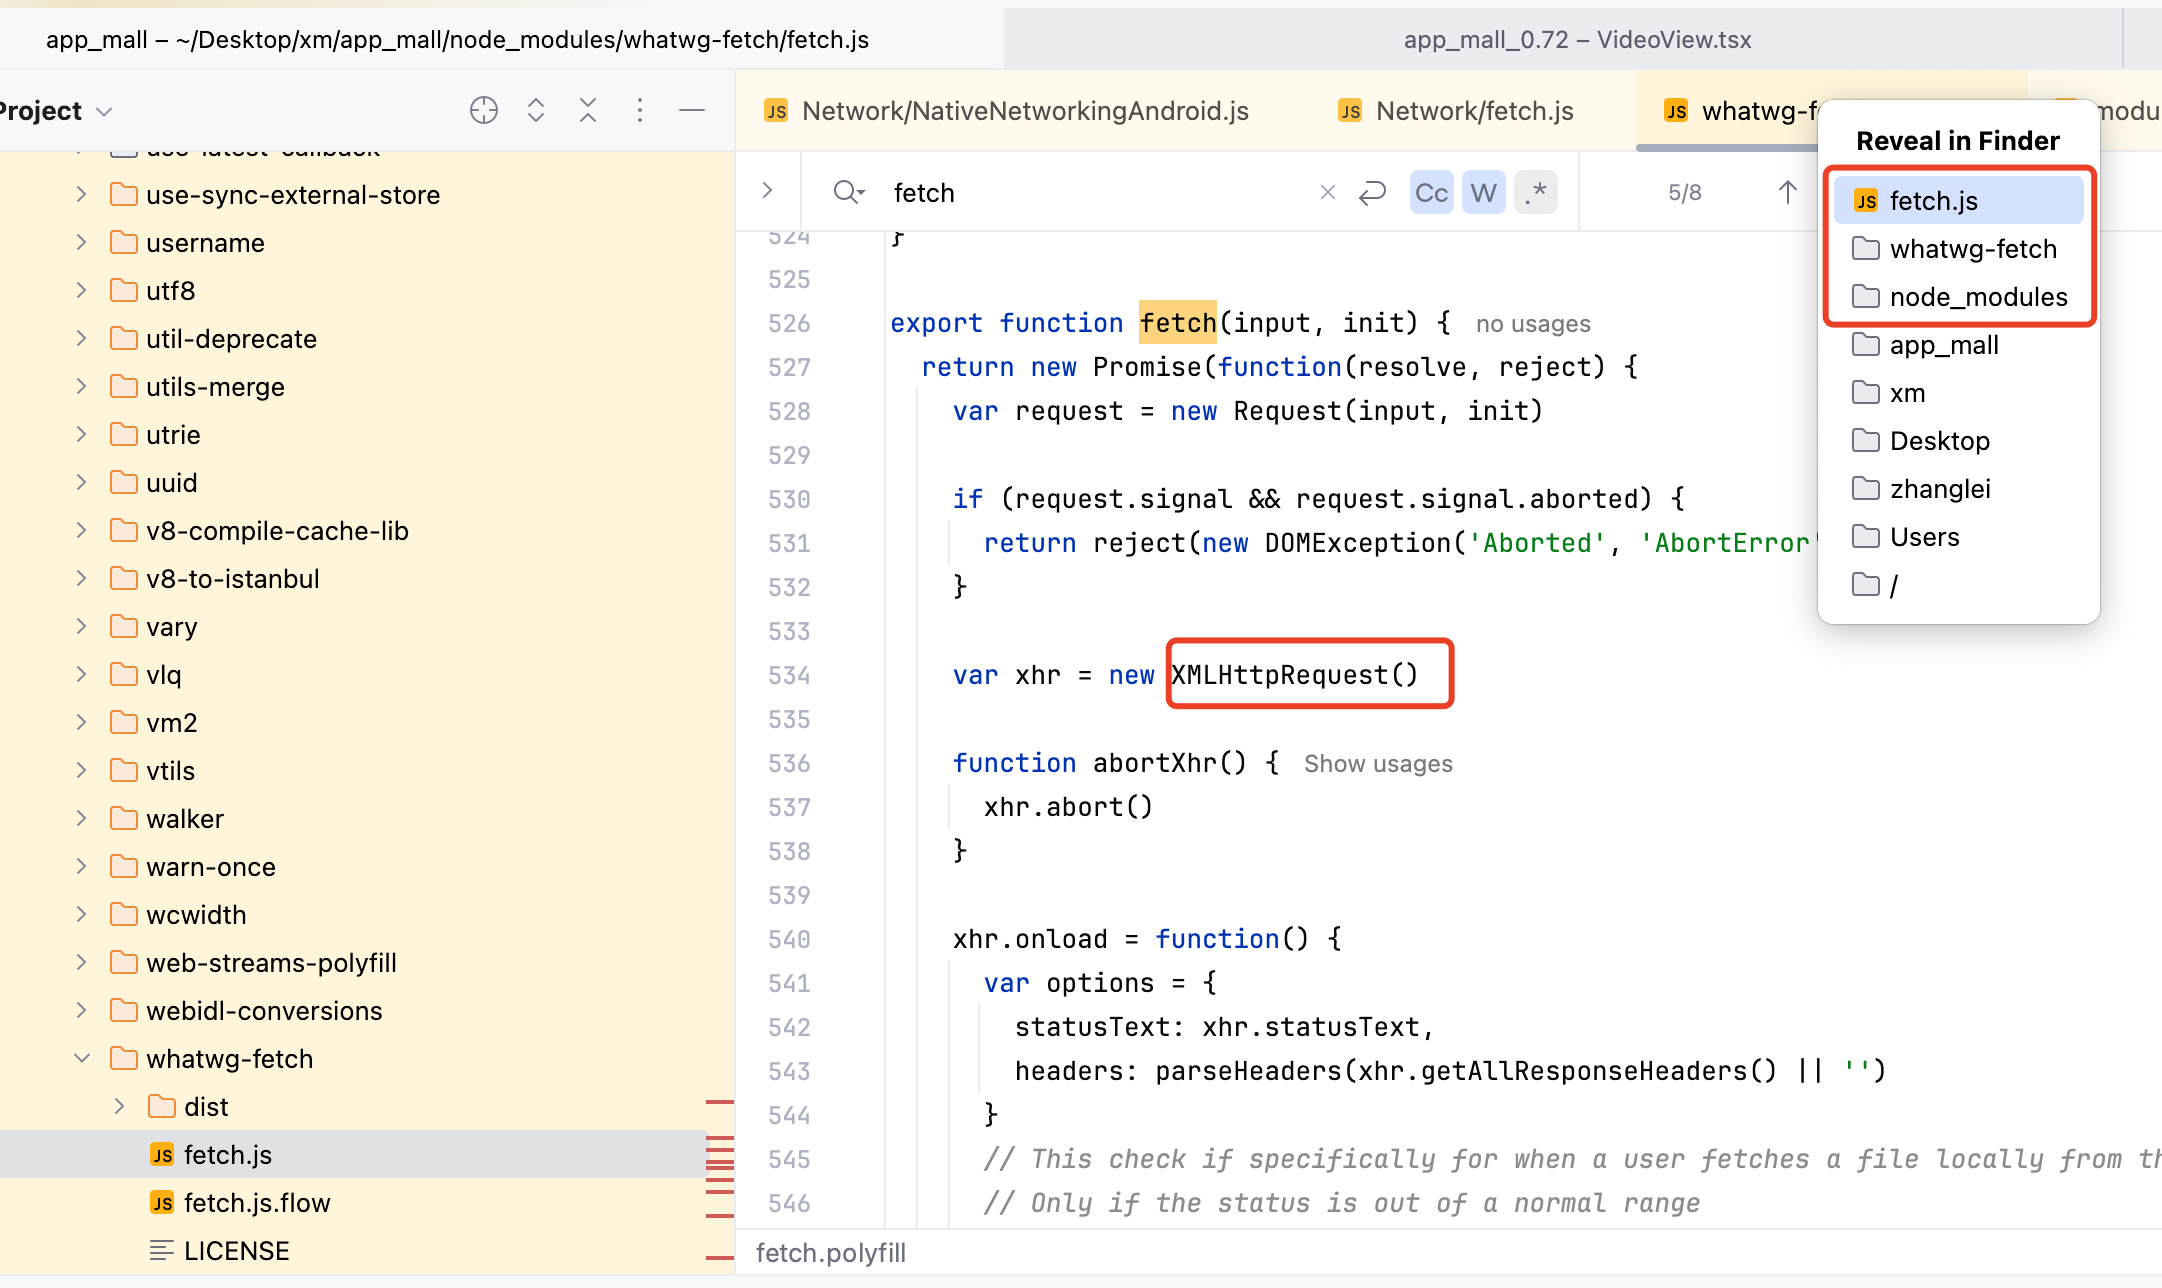Click the locate/select opened file target icon

[484, 110]
